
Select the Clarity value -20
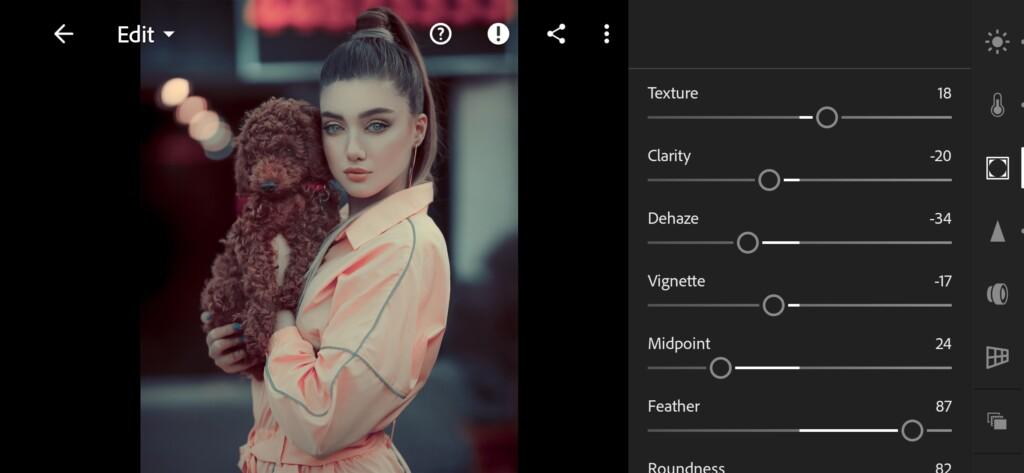(x=941, y=156)
